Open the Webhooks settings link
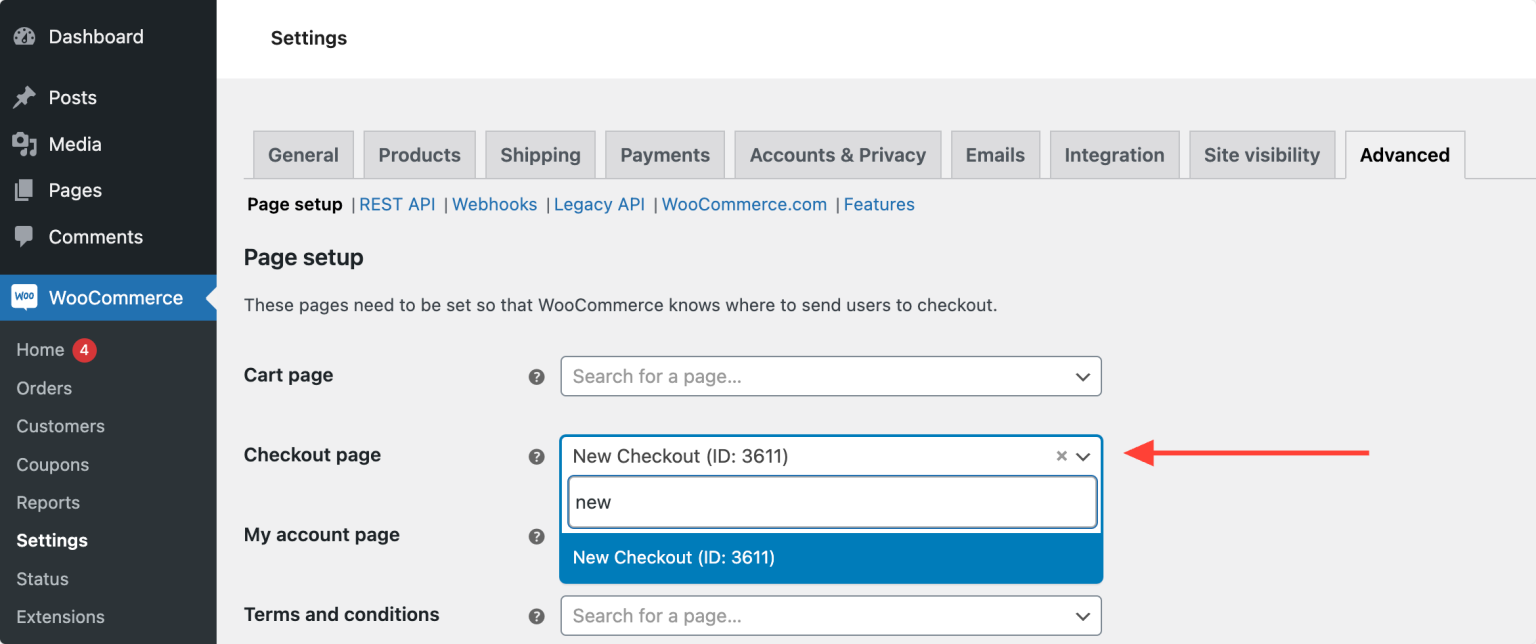Screen dimensions: 1536x644 tap(494, 204)
